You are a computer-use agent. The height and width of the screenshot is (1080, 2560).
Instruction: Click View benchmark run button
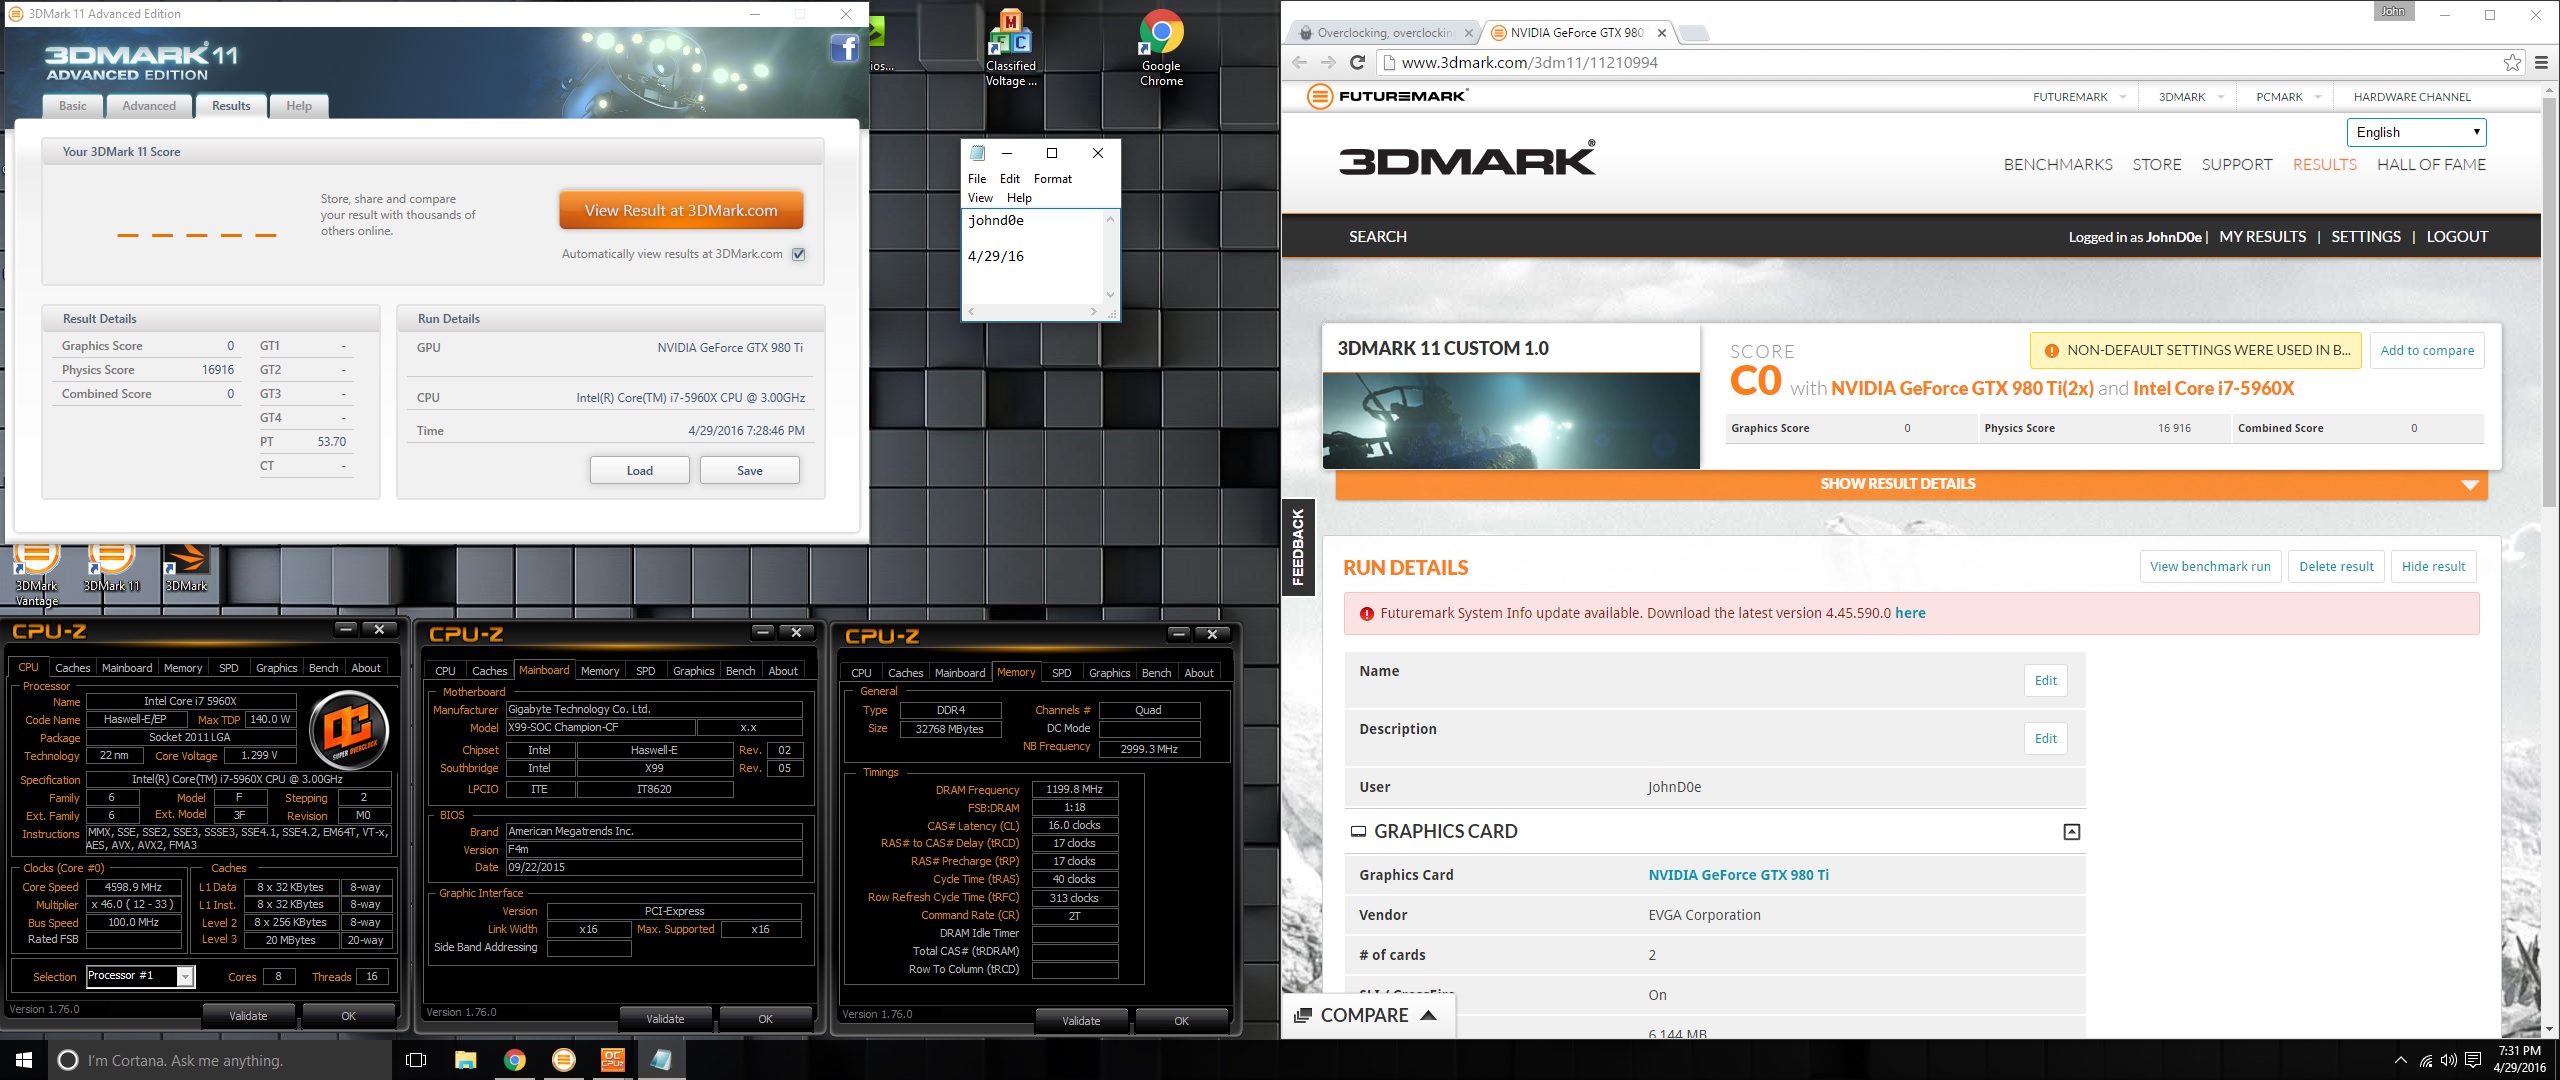click(x=2210, y=567)
